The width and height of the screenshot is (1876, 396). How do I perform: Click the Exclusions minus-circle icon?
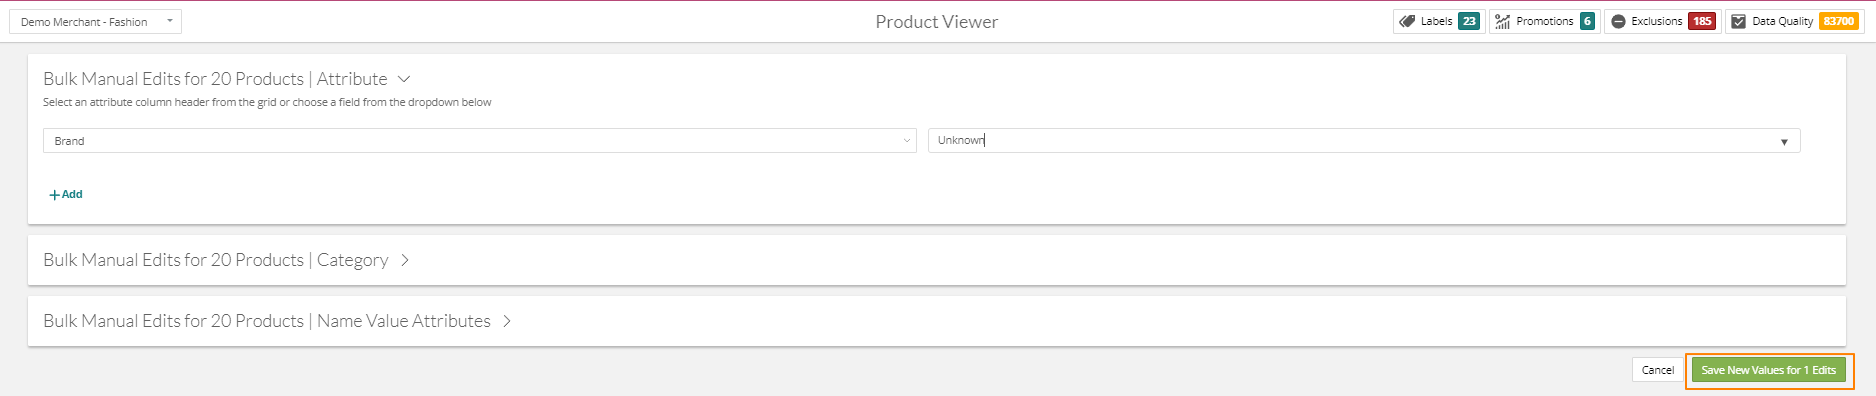pyautogui.click(x=1618, y=21)
